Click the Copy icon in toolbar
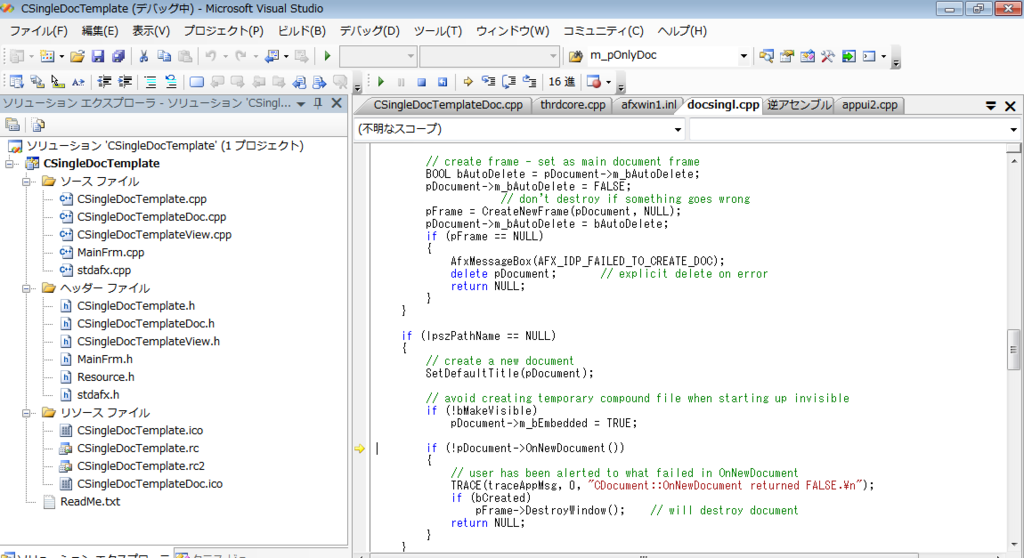 point(164,56)
